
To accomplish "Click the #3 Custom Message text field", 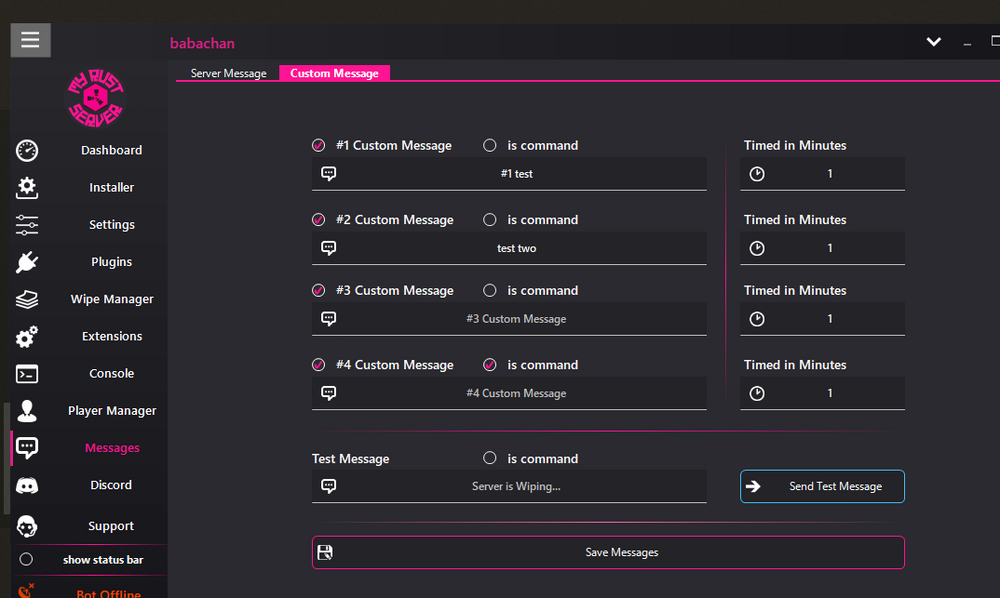I will pos(516,319).
